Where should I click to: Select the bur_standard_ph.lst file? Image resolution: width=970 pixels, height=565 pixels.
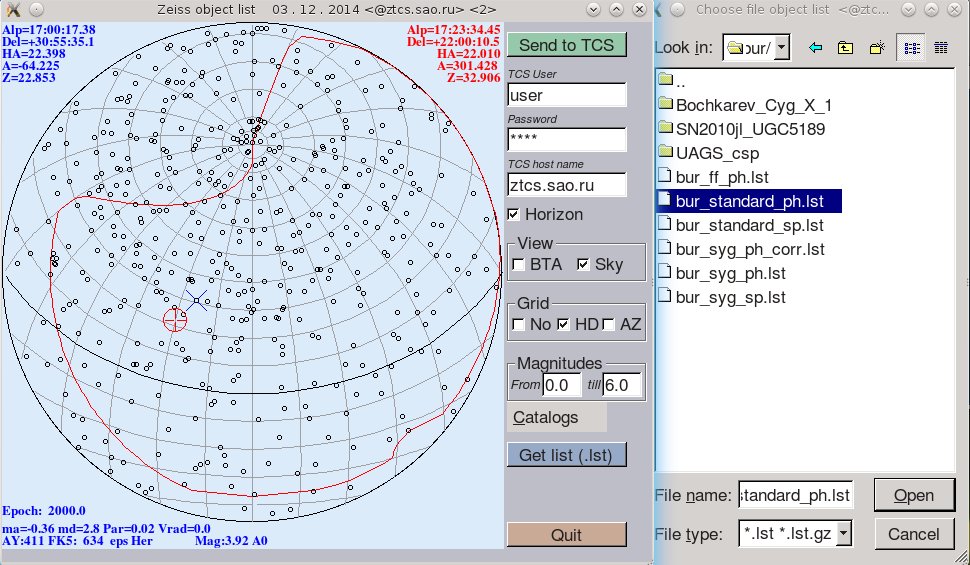click(x=749, y=201)
